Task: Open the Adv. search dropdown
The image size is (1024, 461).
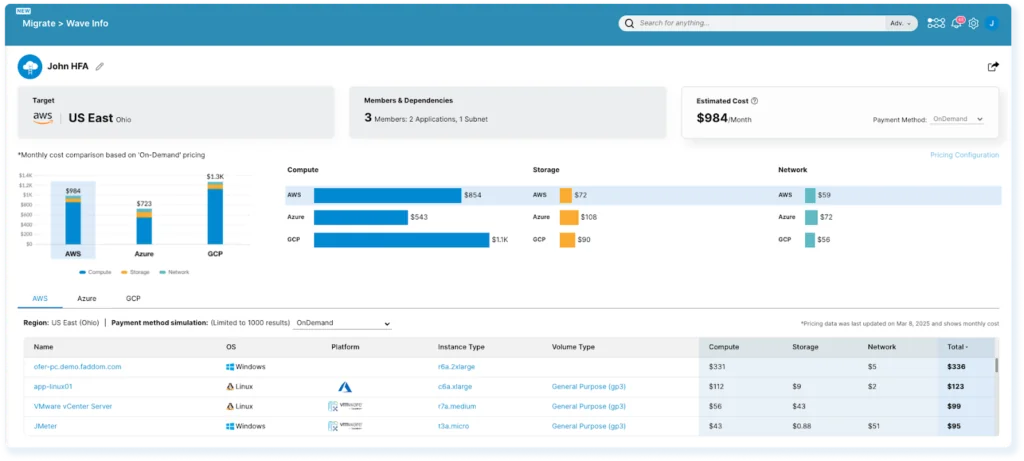Action: coord(899,23)
